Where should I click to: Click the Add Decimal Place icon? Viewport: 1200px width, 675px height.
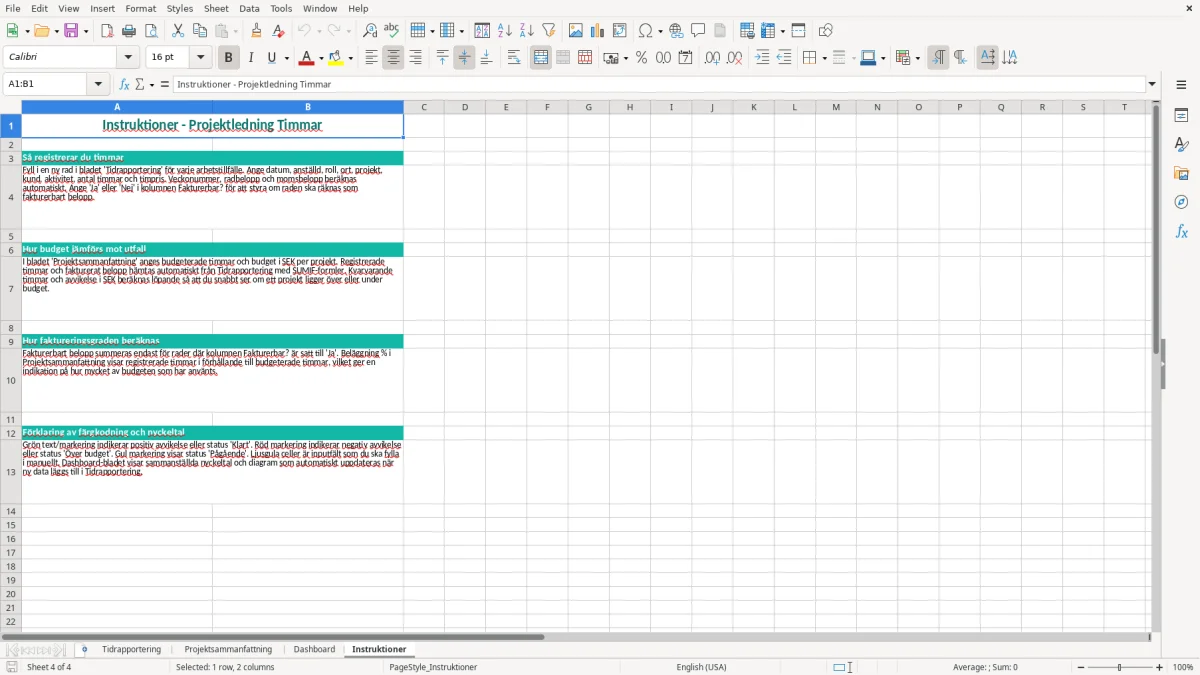(712, 58)
